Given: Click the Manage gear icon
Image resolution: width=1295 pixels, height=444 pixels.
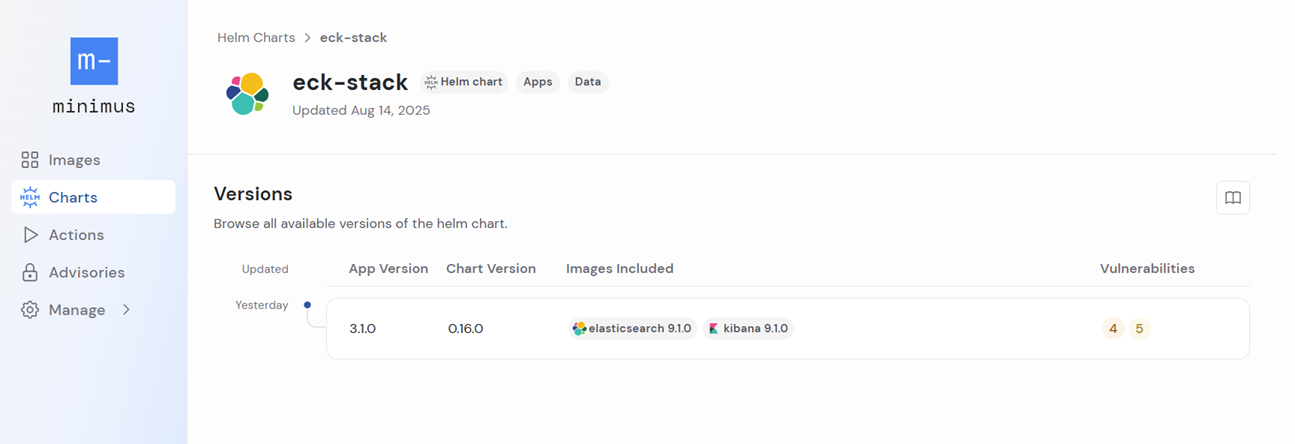Looking at the screenshot, I should coord(30,310).
